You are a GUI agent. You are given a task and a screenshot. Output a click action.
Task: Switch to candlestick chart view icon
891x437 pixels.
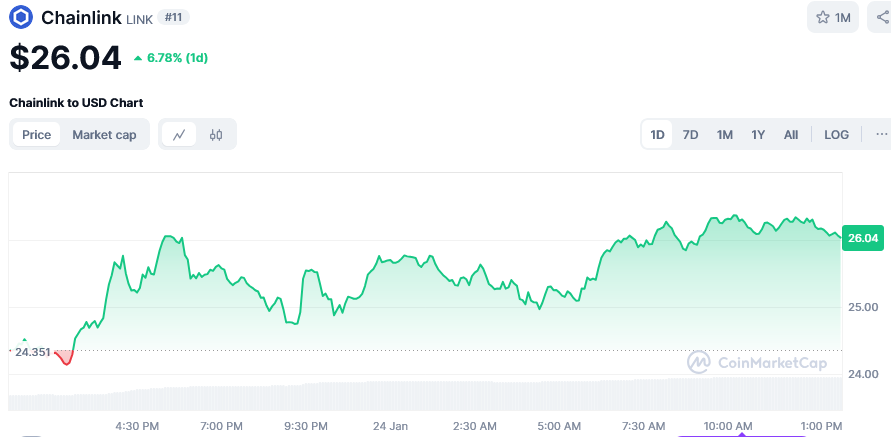(x=216, y=135)
